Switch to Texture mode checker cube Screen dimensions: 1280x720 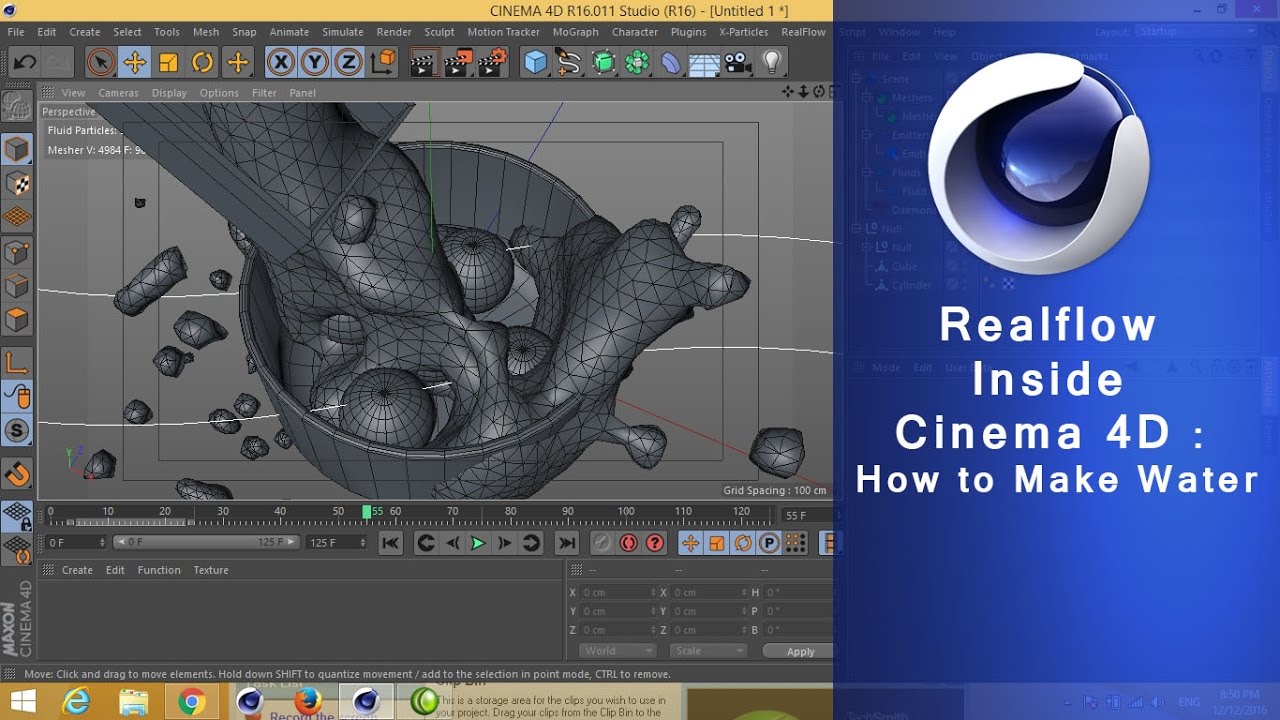[17, 184]
